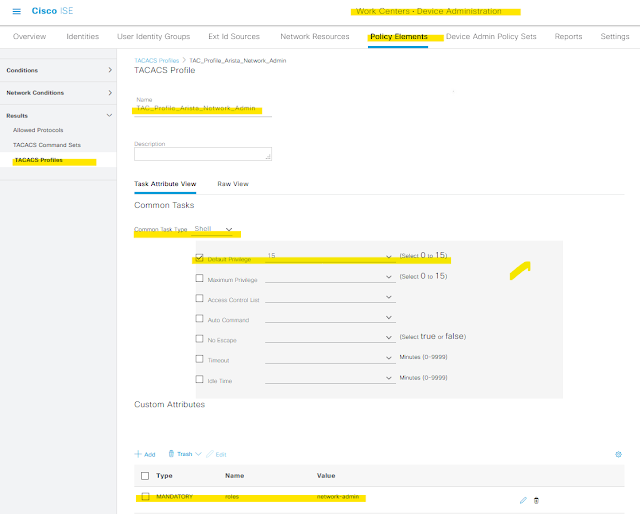Select the Policy Elements tab
640x514 pixels.
(399, 36)
